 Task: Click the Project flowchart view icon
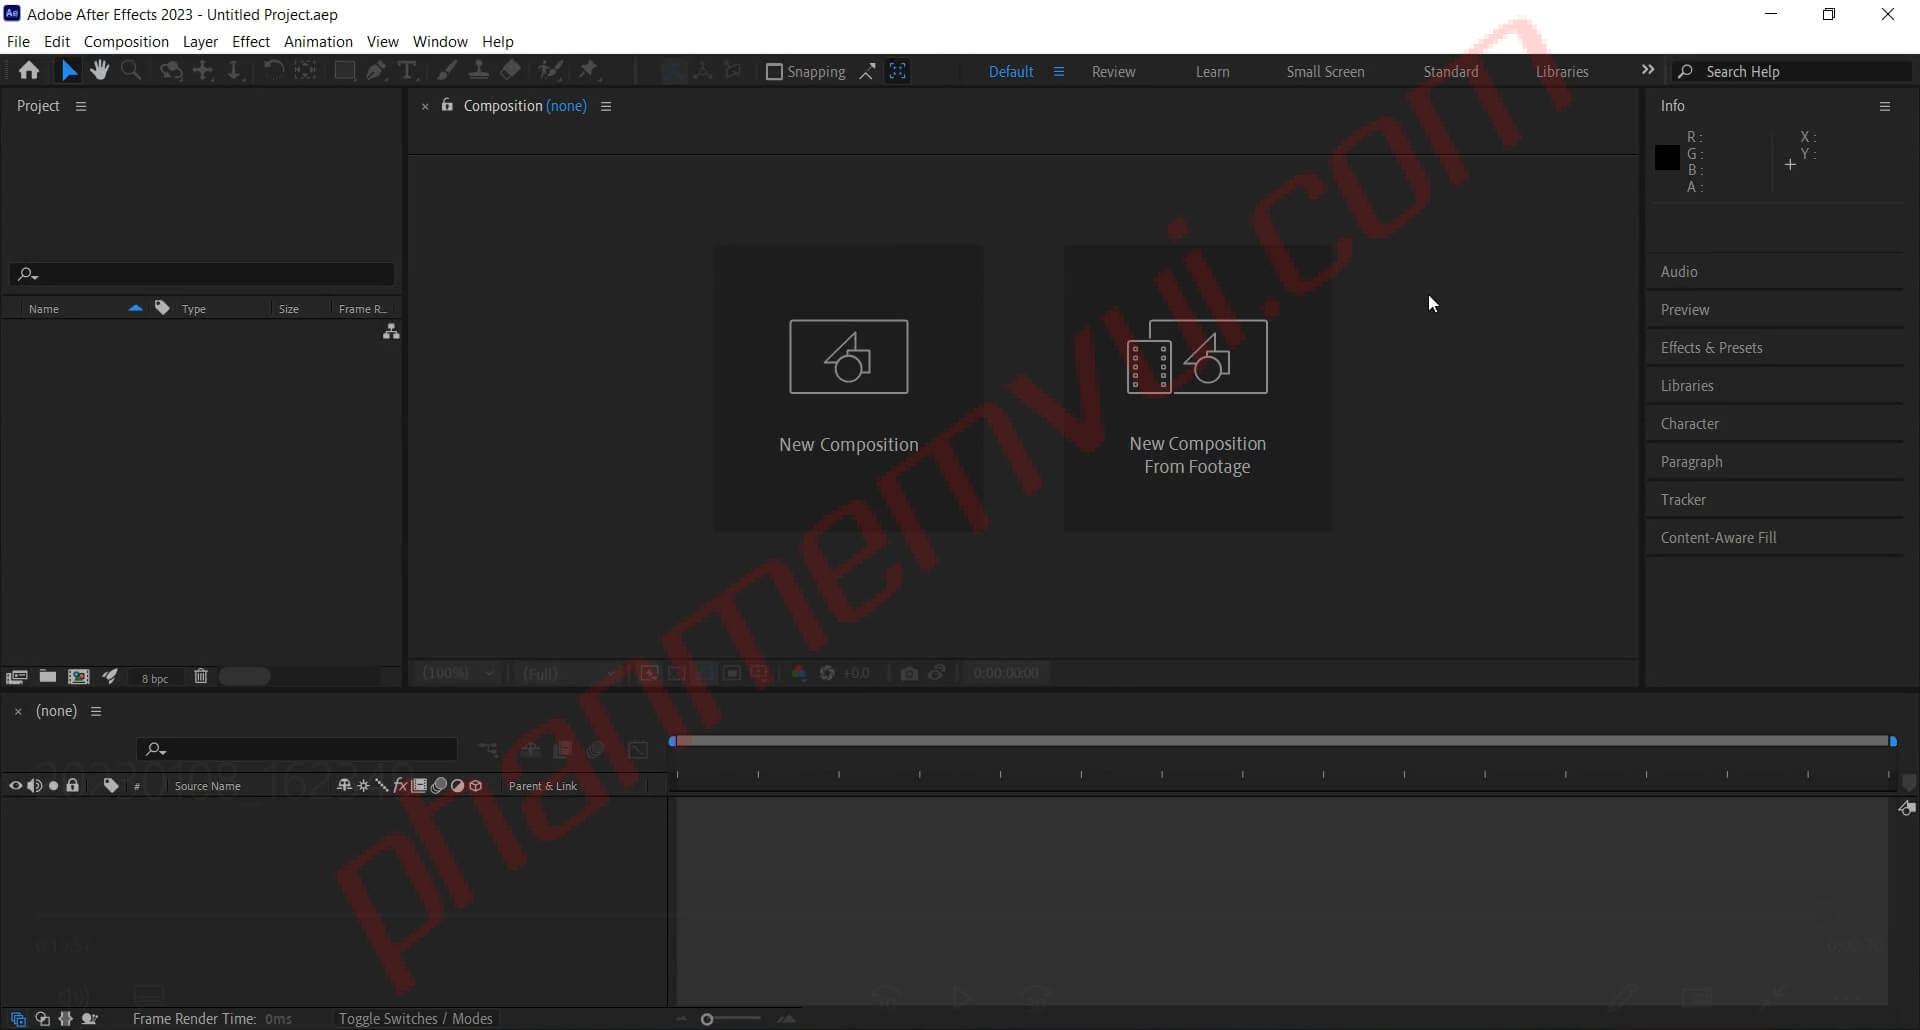coord(391,332)
